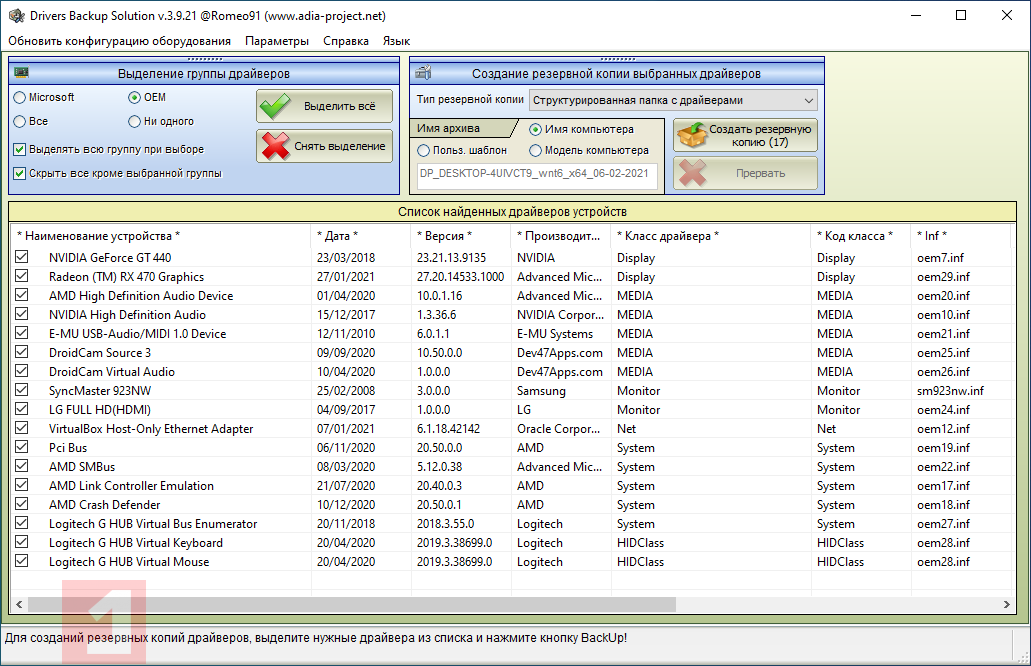Select the Все radio button
This screenshot has width=1031, height=666.
tap(20, 122)
